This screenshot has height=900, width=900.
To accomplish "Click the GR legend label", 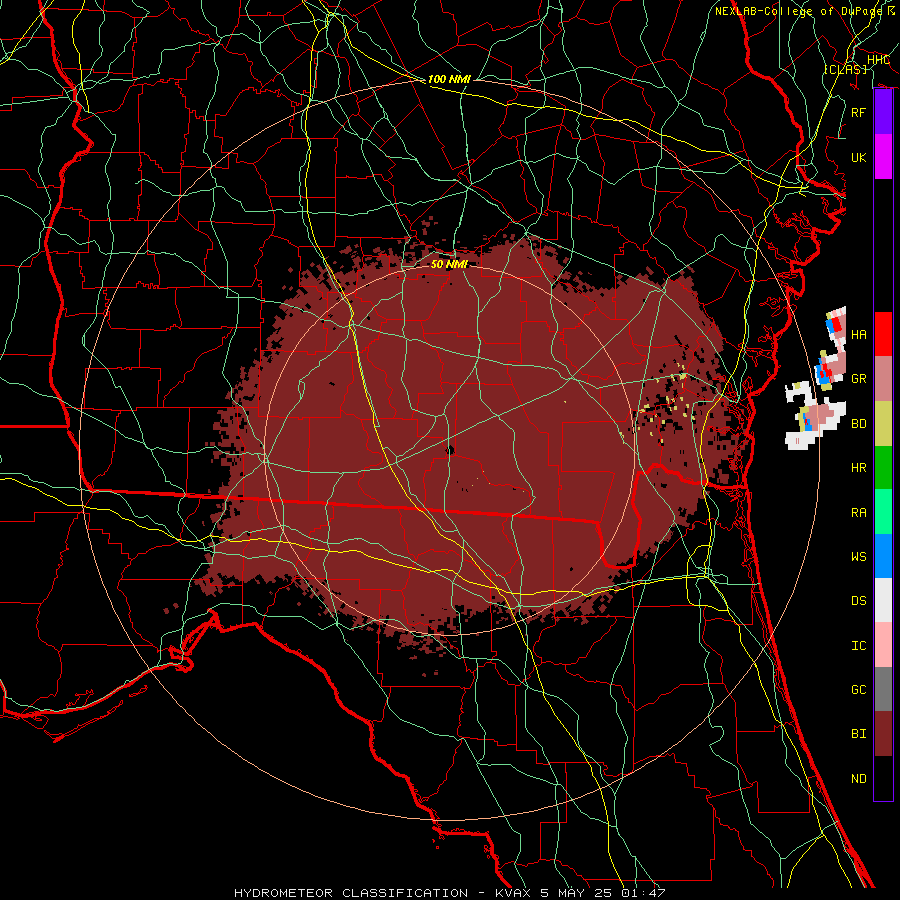I will [x=859, y=379].
